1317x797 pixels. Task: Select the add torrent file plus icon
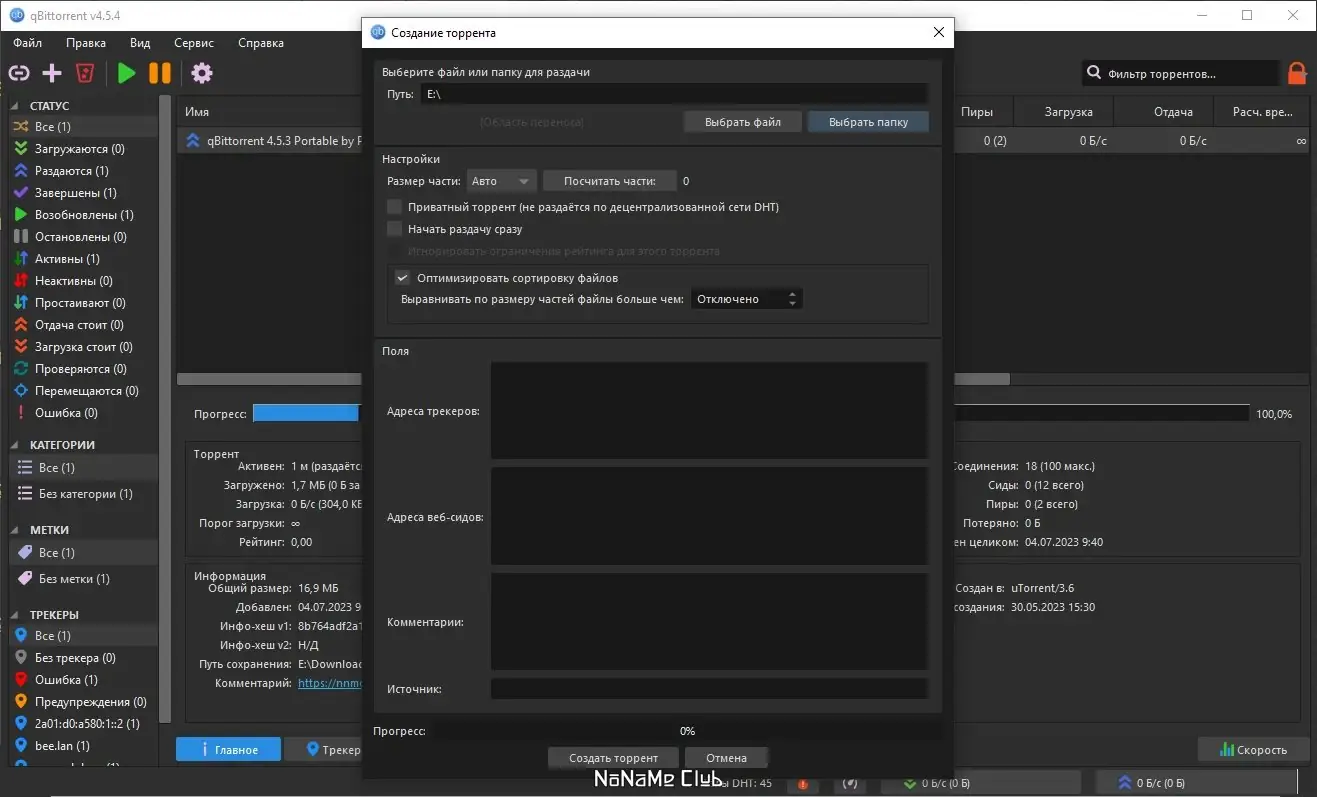[51, 72]
